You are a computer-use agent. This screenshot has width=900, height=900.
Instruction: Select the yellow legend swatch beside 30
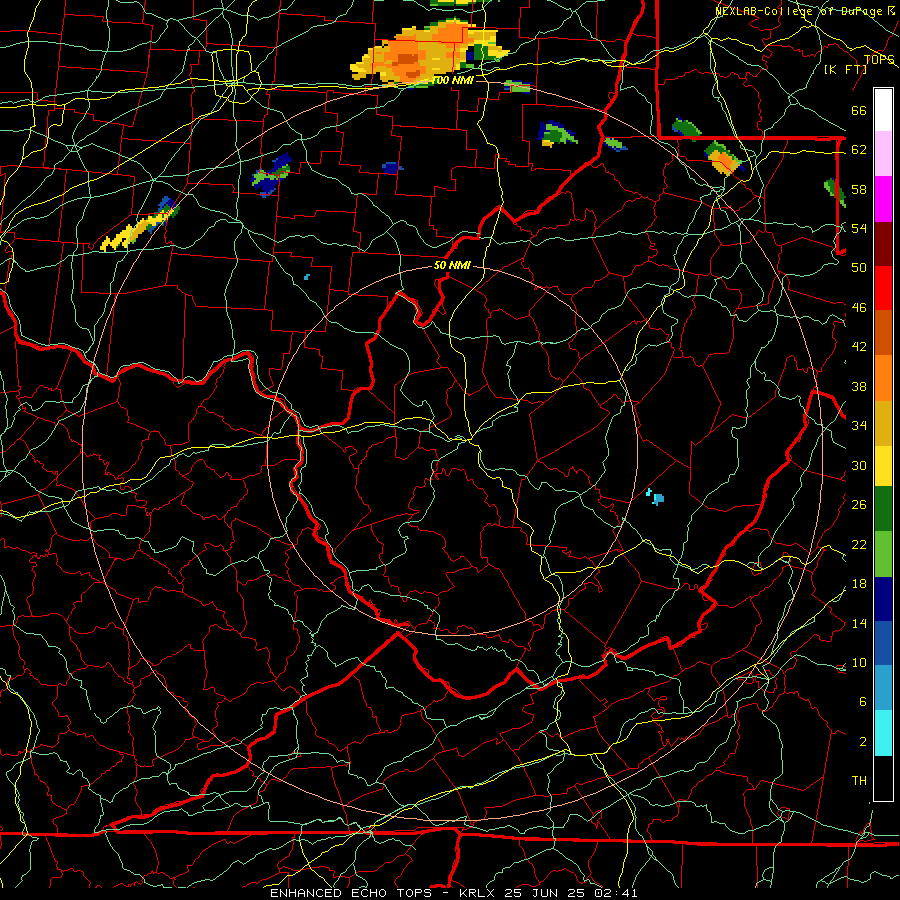pyautogui.click(x=883, y=465)
